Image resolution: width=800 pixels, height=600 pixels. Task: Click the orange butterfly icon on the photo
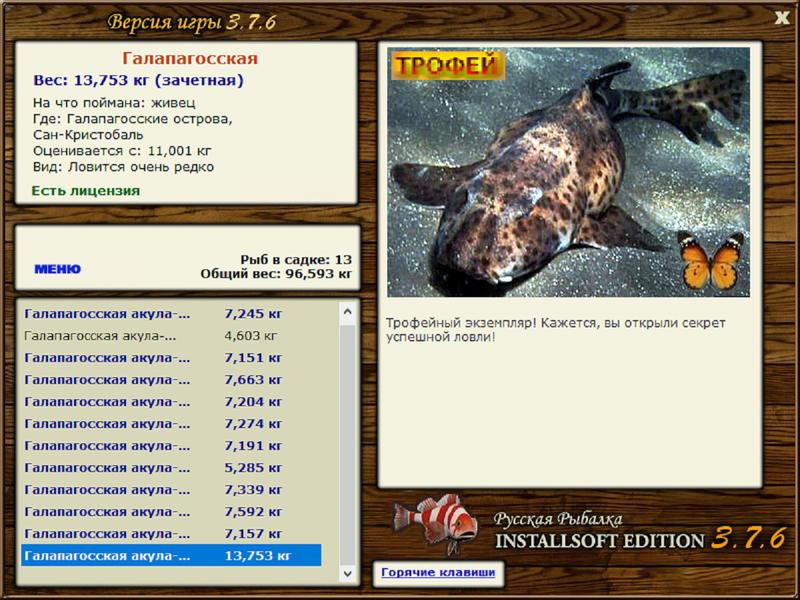[x=711, y=260]
